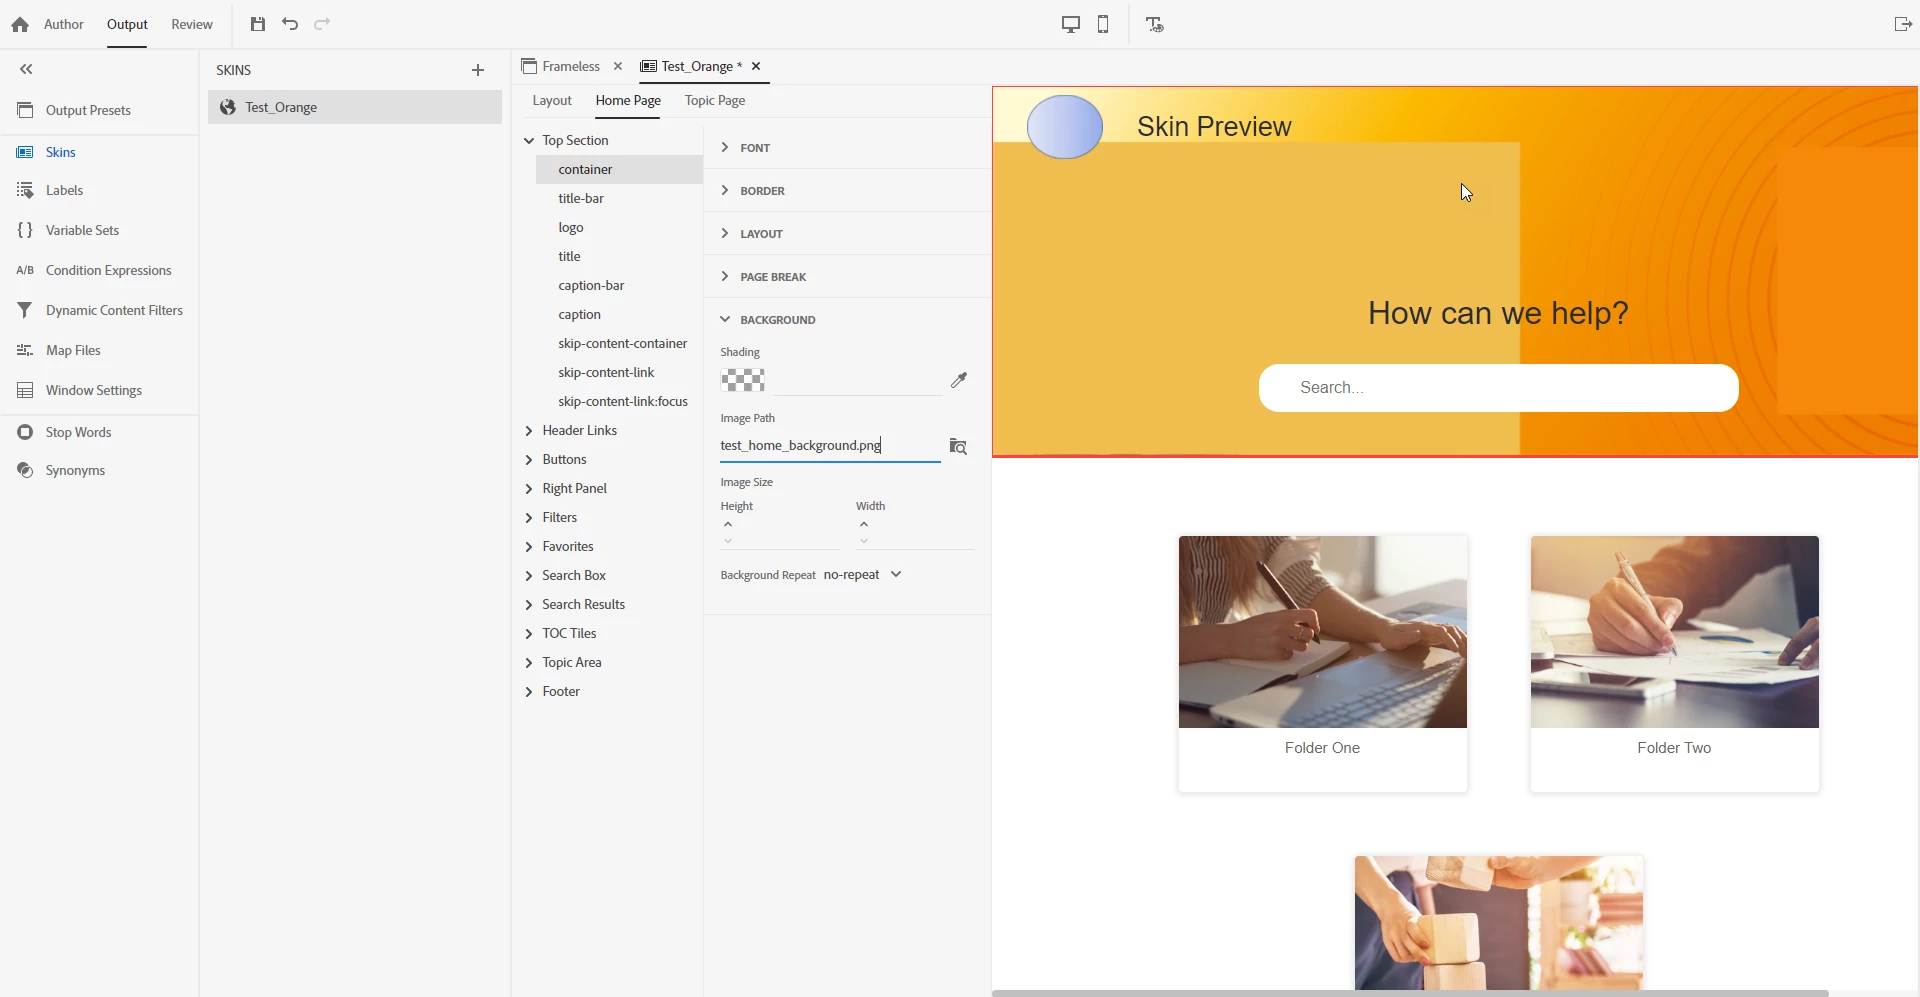The height and width of the screenshot is (997, 1920).
Task: Browse for background image file
Action: click(958, 446)
